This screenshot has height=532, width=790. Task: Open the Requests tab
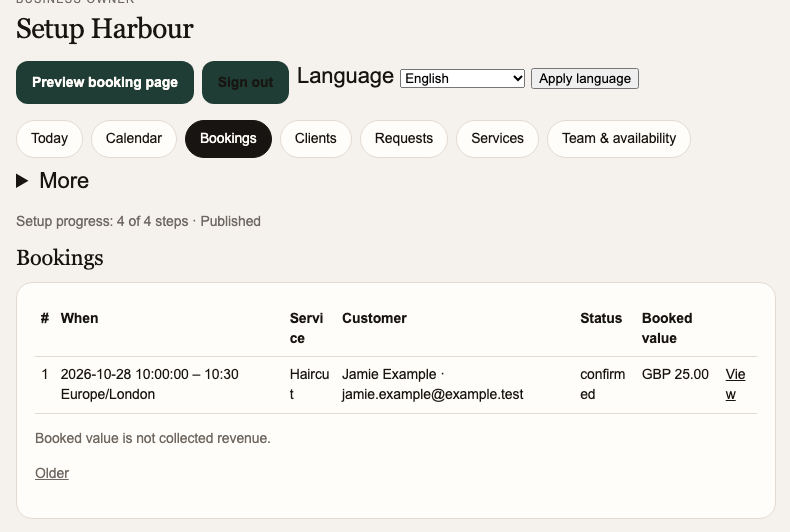(404, 139)
